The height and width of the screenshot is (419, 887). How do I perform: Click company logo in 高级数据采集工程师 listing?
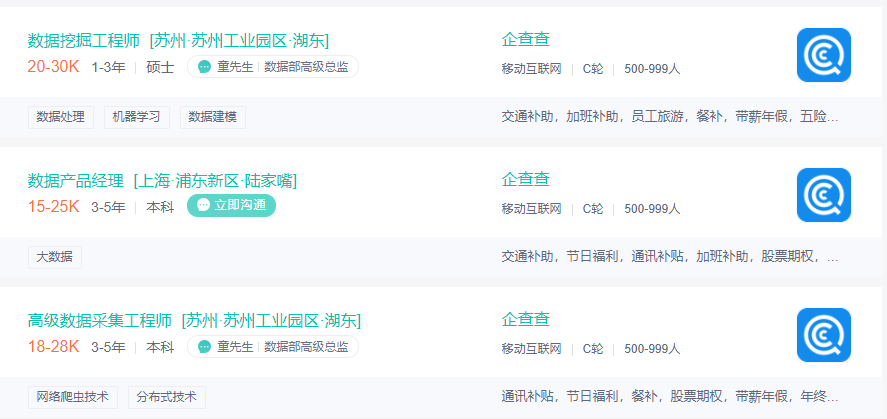pyautogui.click(x=823, y=334)
